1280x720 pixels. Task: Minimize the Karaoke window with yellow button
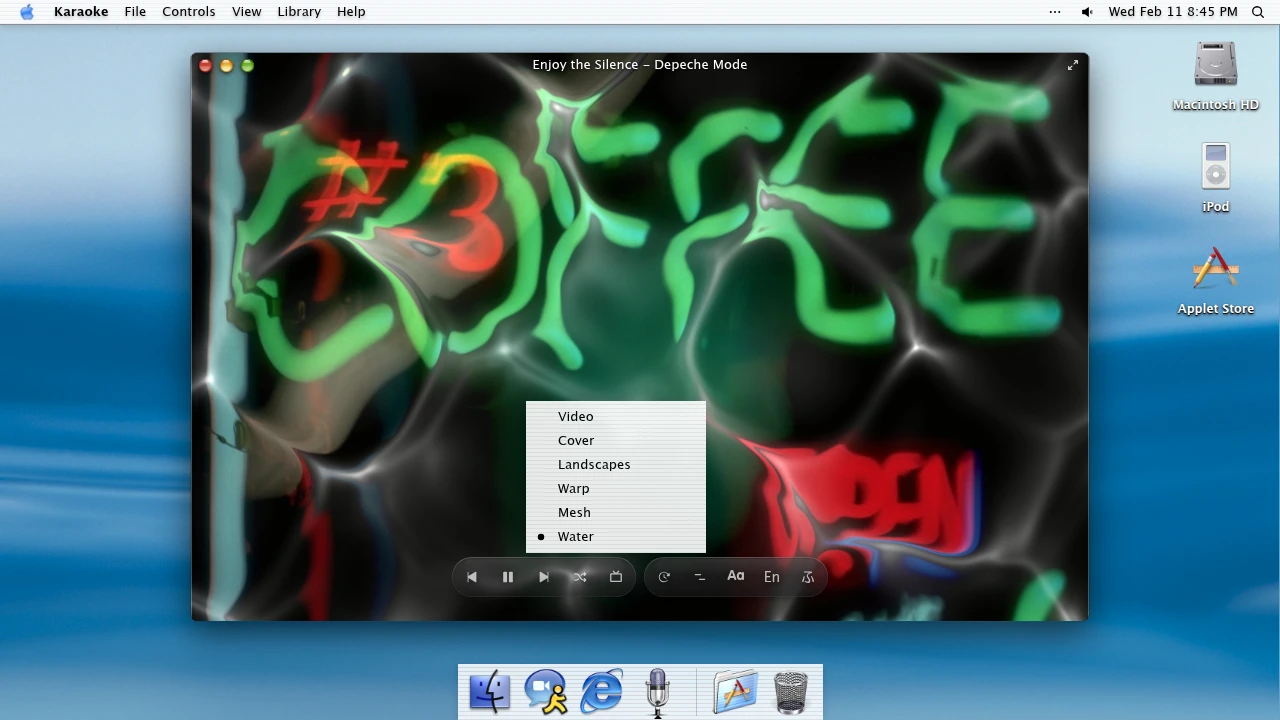click(x=226, y=66)
